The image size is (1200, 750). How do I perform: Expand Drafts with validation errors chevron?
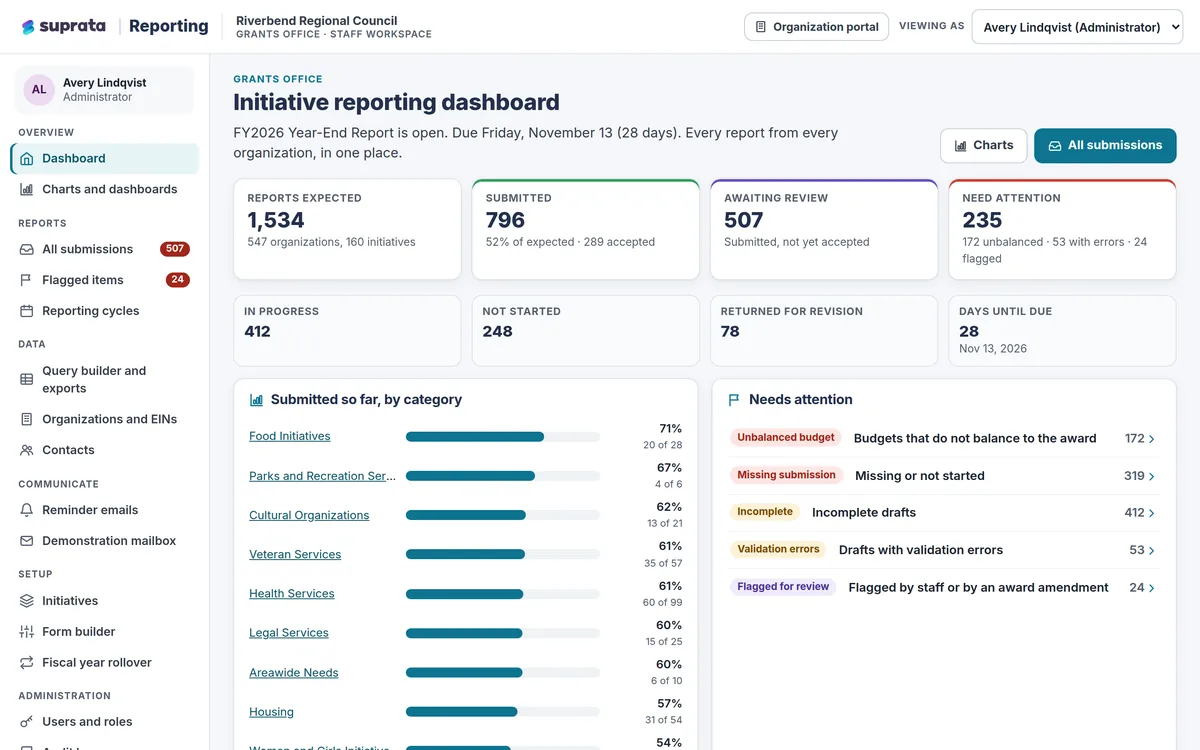click(1152, 550)
